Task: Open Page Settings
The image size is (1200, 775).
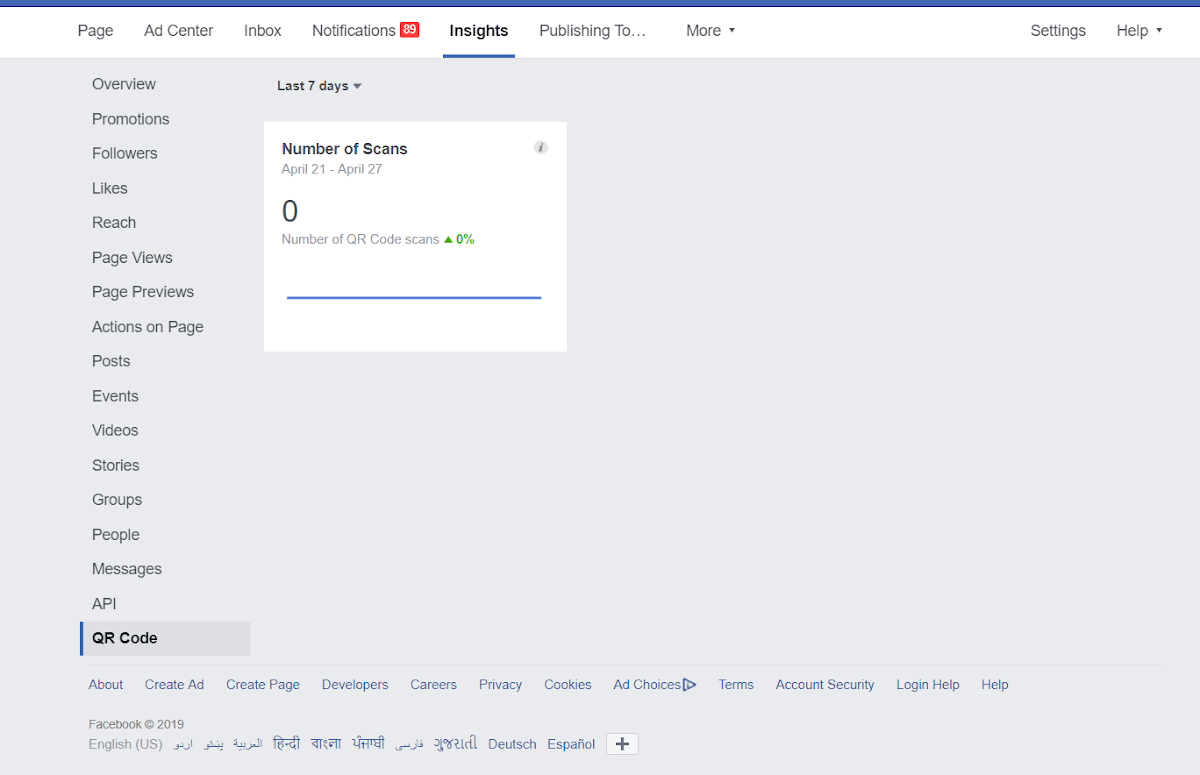Action: pos(1057,31)
